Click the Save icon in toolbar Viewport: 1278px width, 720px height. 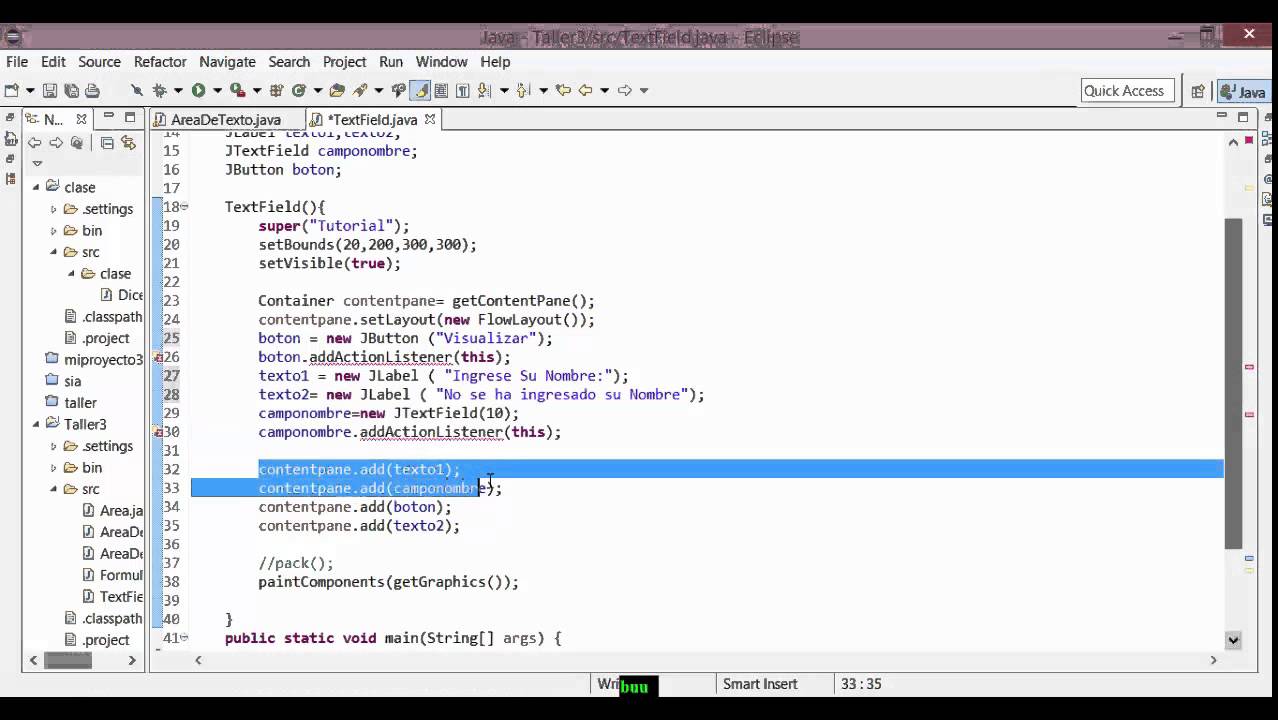[49, 90]
